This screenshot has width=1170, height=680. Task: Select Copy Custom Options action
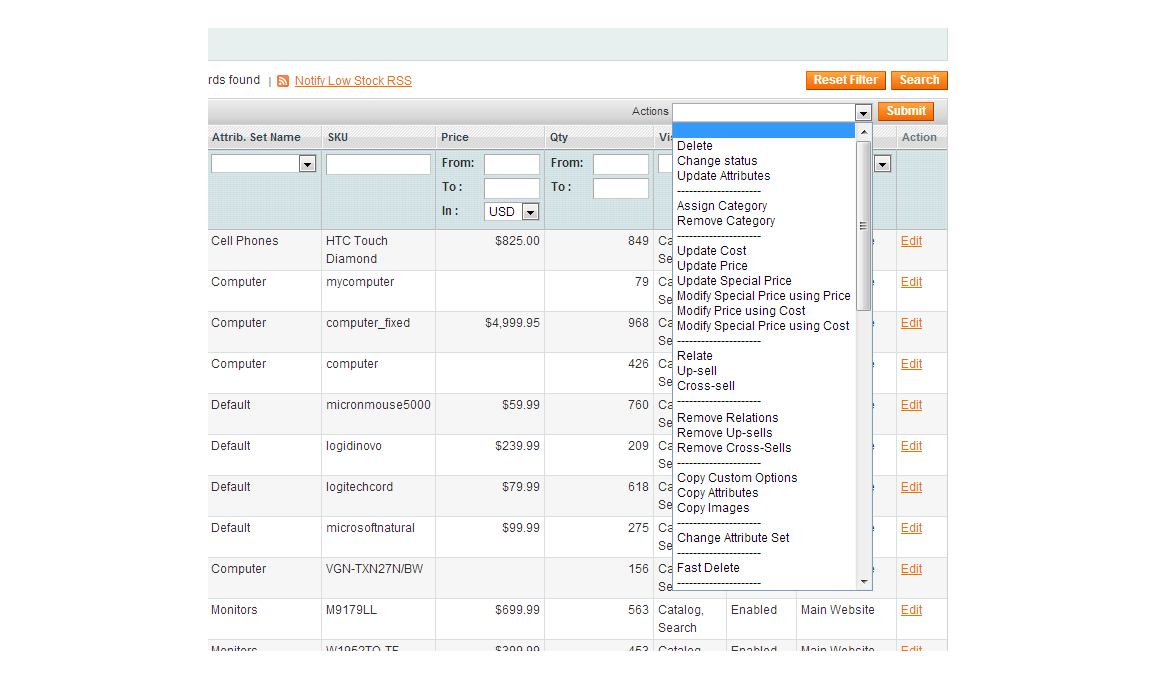click(x=737, y=478)
